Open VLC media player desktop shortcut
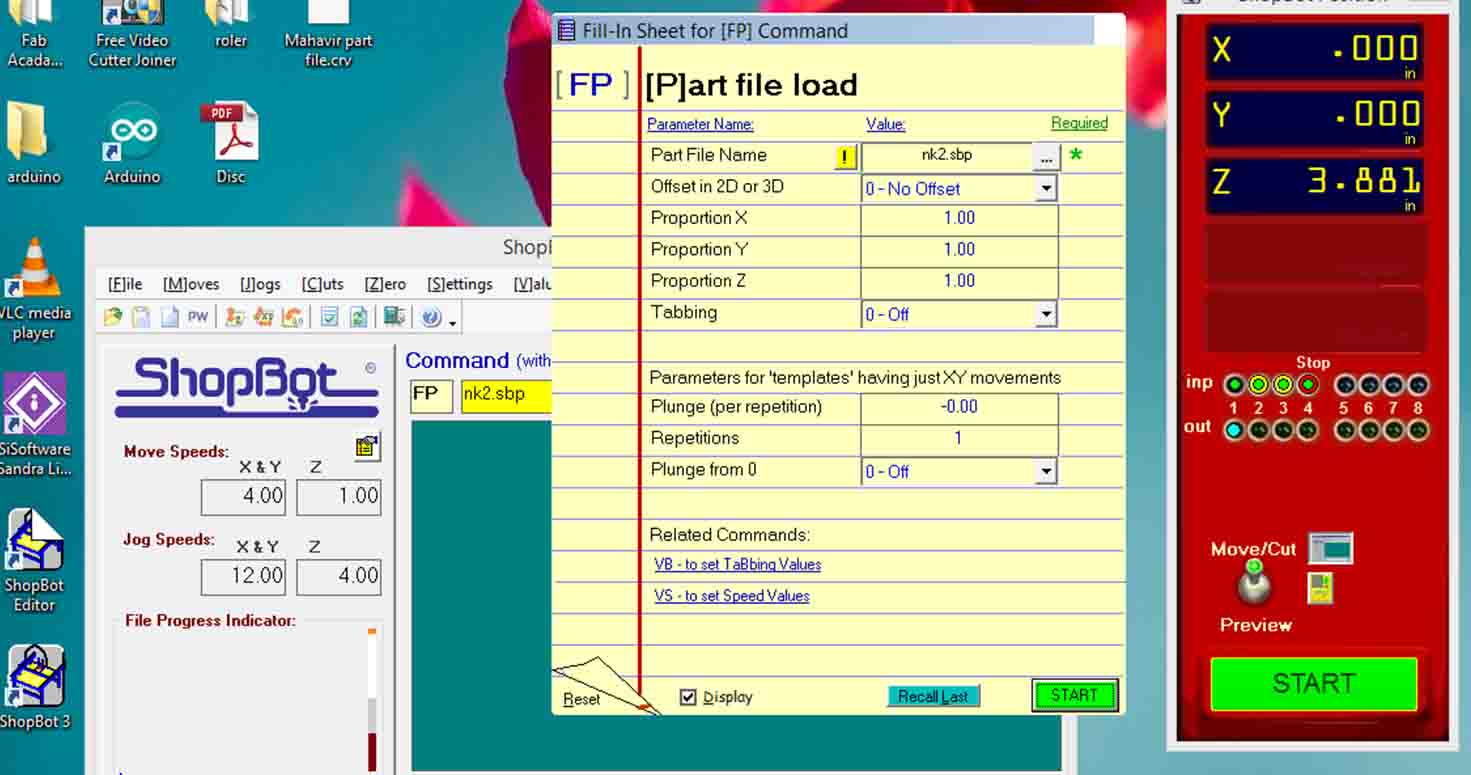The width and height of the screenshot is (1471, 775). click(34, 290)
